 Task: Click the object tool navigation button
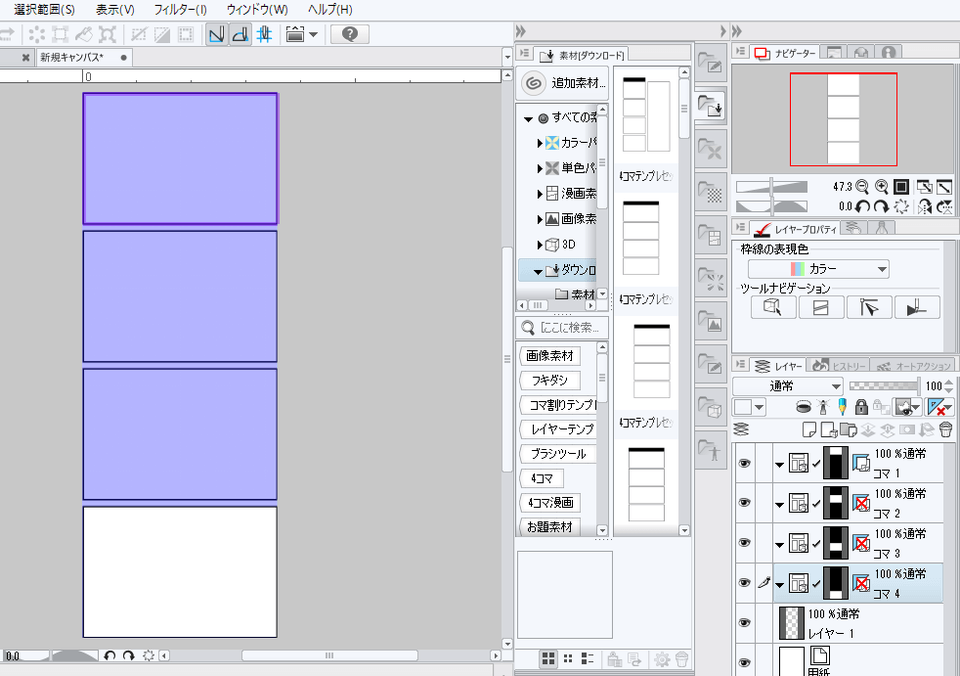[x=773, y=308]
